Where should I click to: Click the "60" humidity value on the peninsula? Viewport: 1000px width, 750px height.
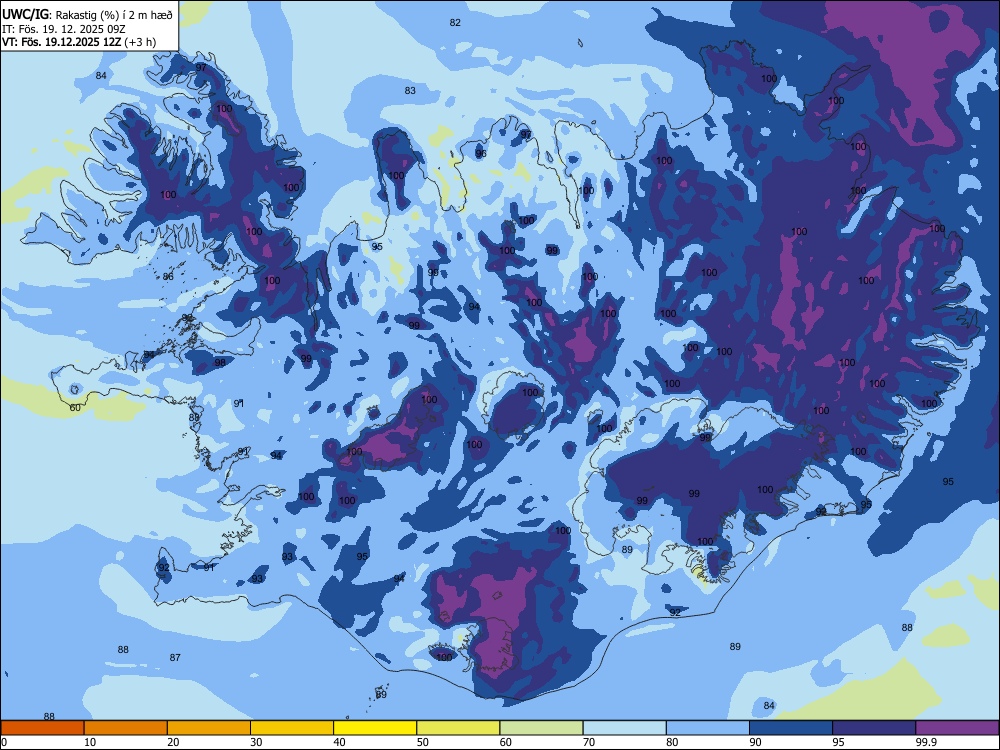pyautogui.click(x=75, y=408)
